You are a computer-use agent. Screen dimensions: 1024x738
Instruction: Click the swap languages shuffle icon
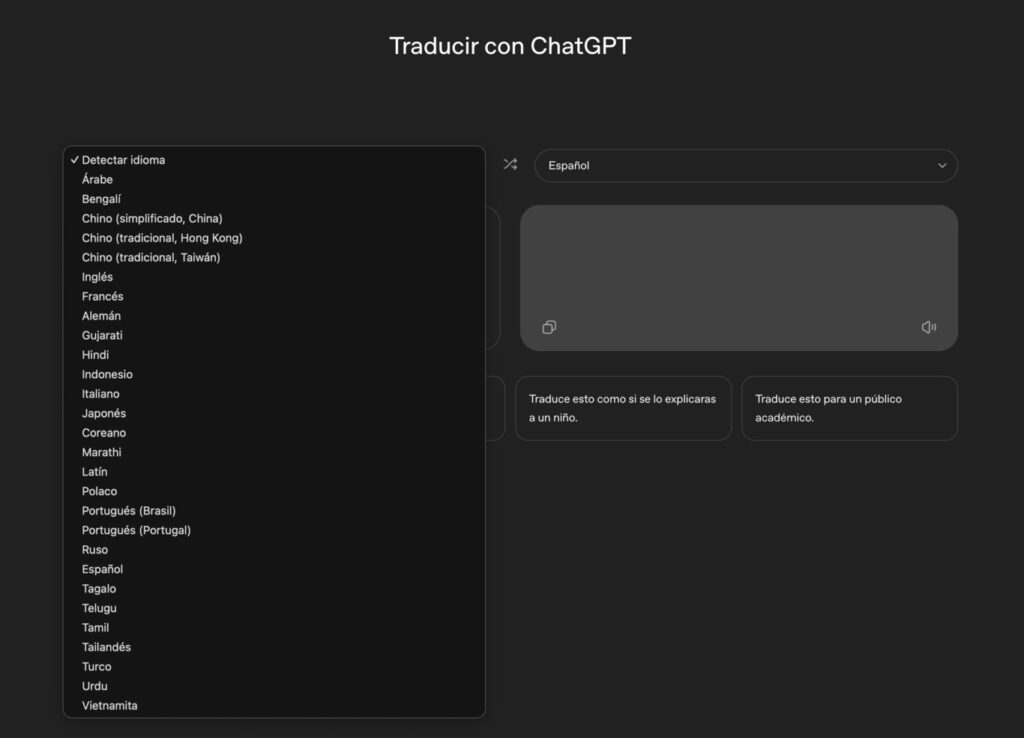point(510,164)
